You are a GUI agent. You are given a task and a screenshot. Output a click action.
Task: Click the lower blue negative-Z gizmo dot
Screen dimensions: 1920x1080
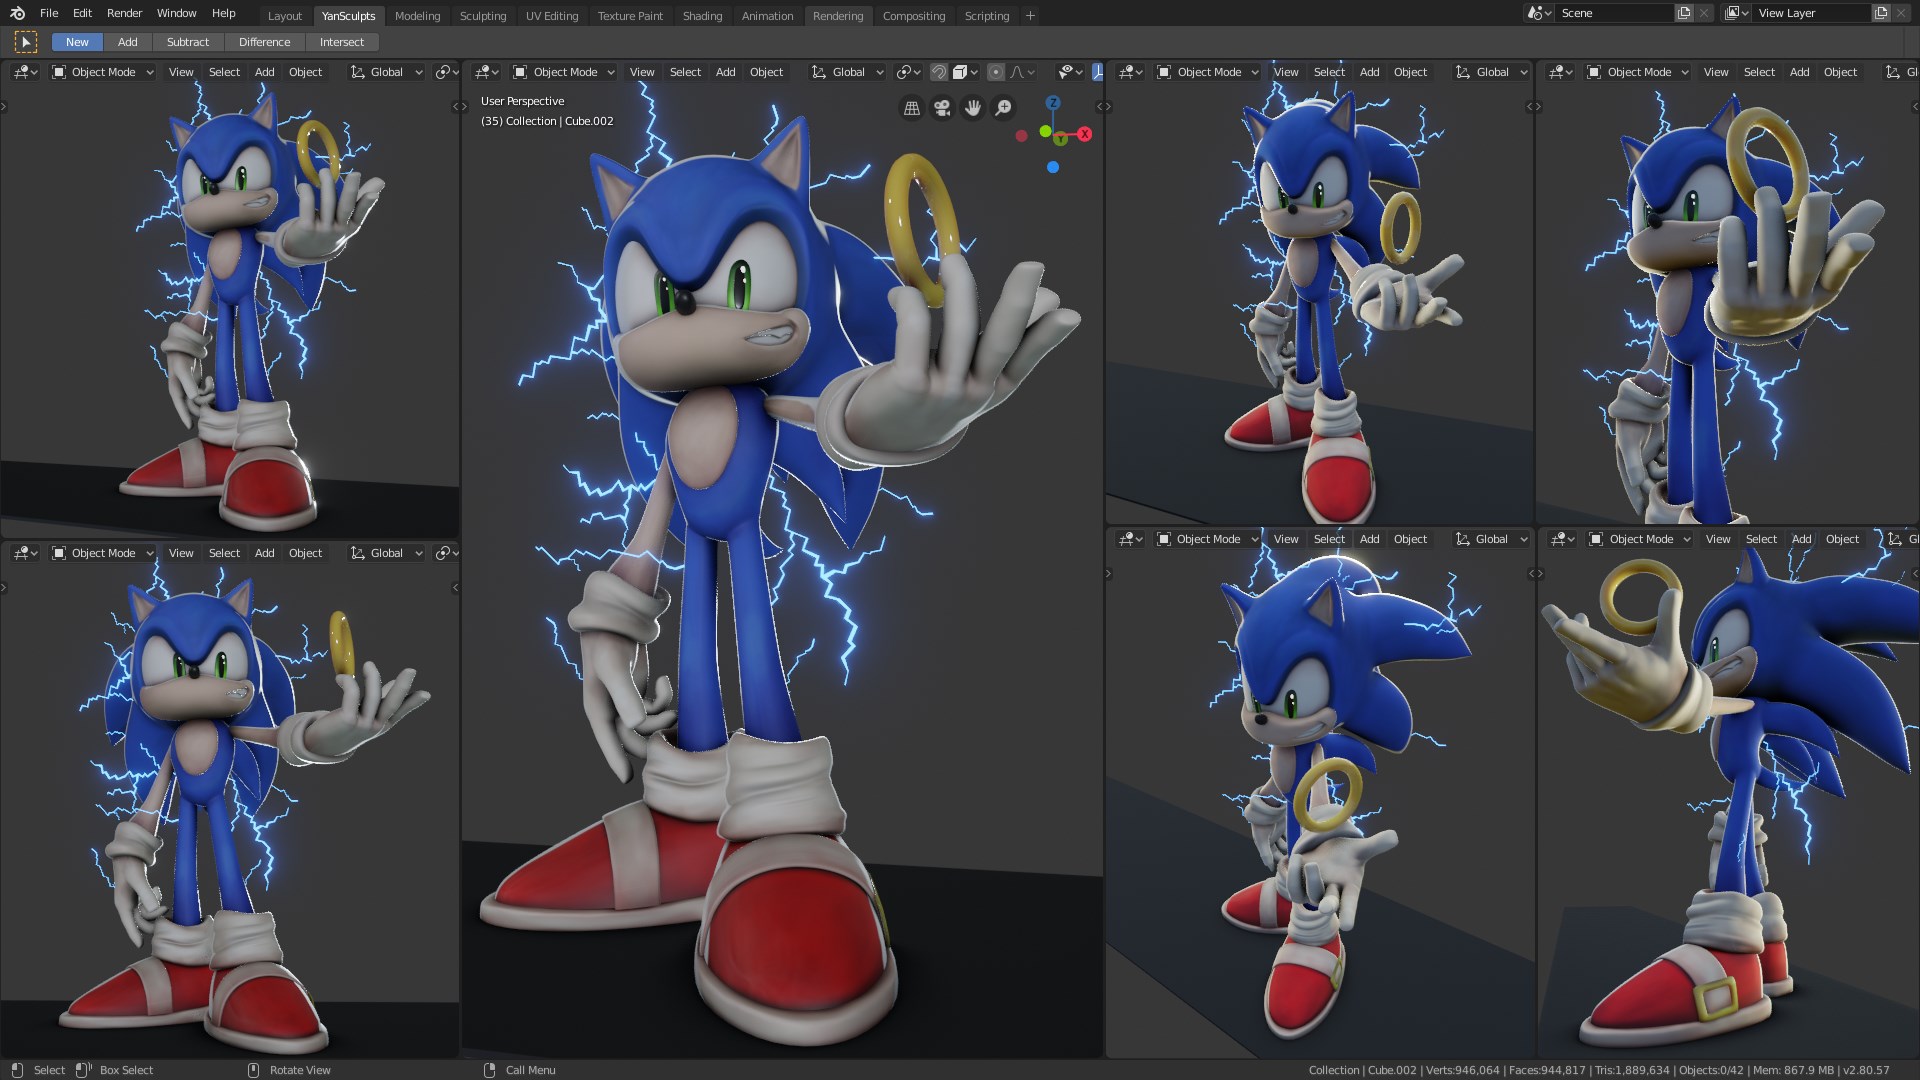point(1053,167)
